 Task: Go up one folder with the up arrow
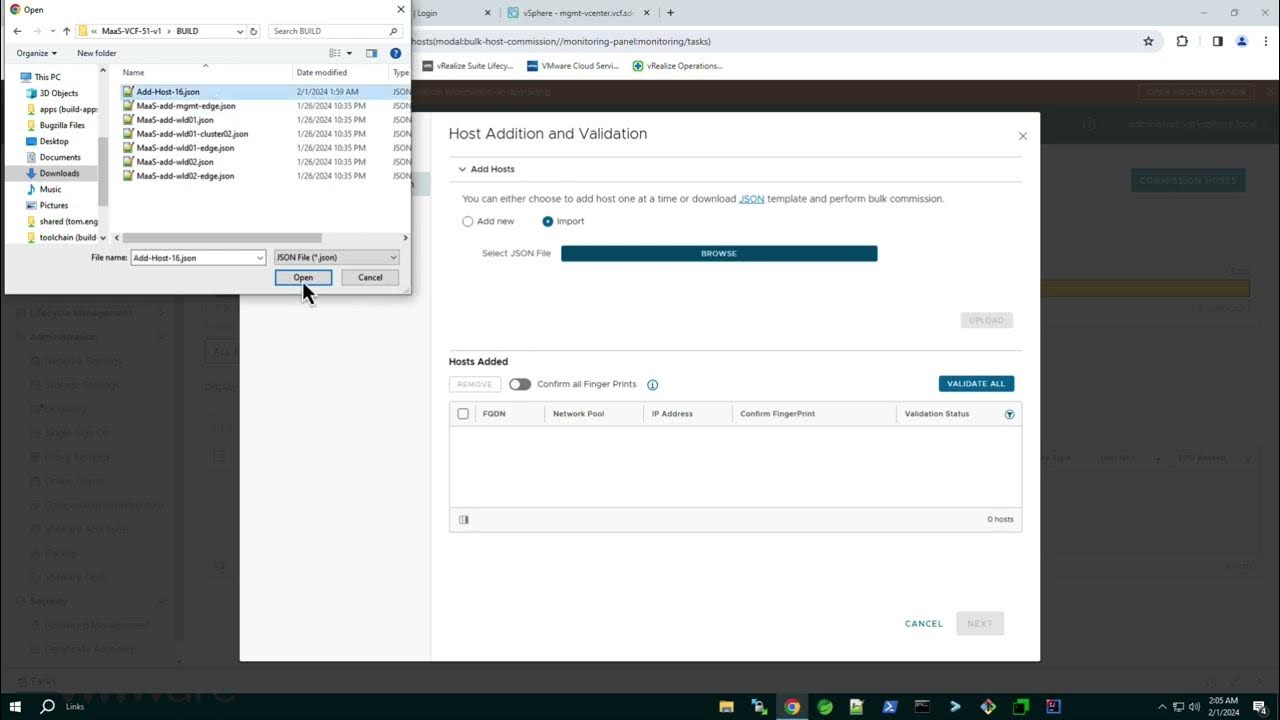(67, 31)
